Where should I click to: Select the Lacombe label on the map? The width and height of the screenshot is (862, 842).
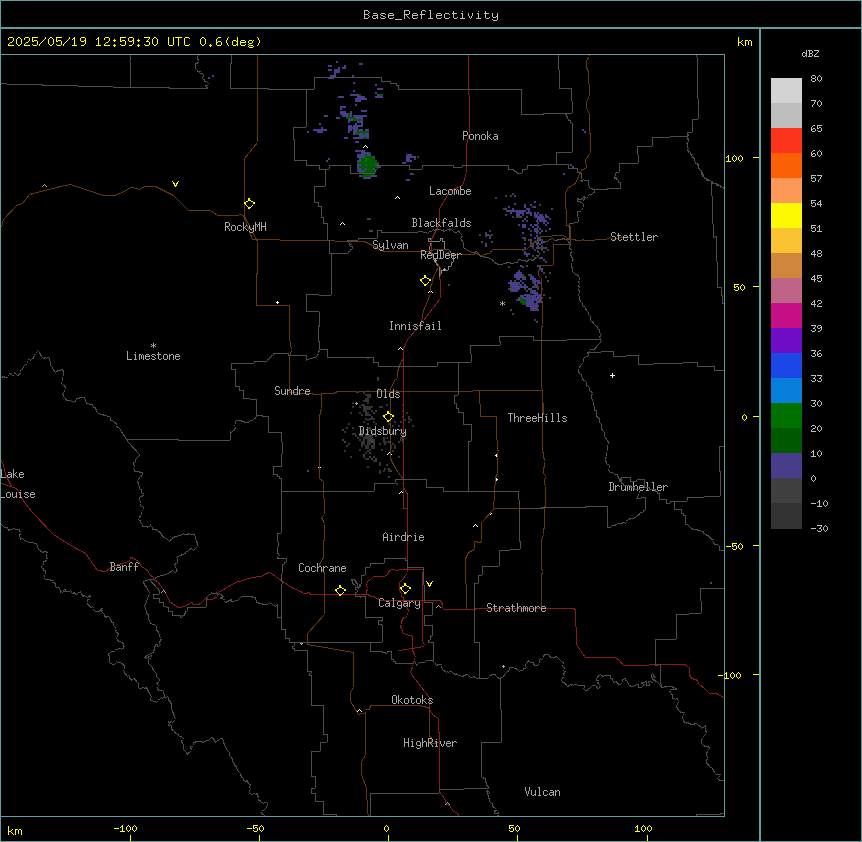(450, 191)
